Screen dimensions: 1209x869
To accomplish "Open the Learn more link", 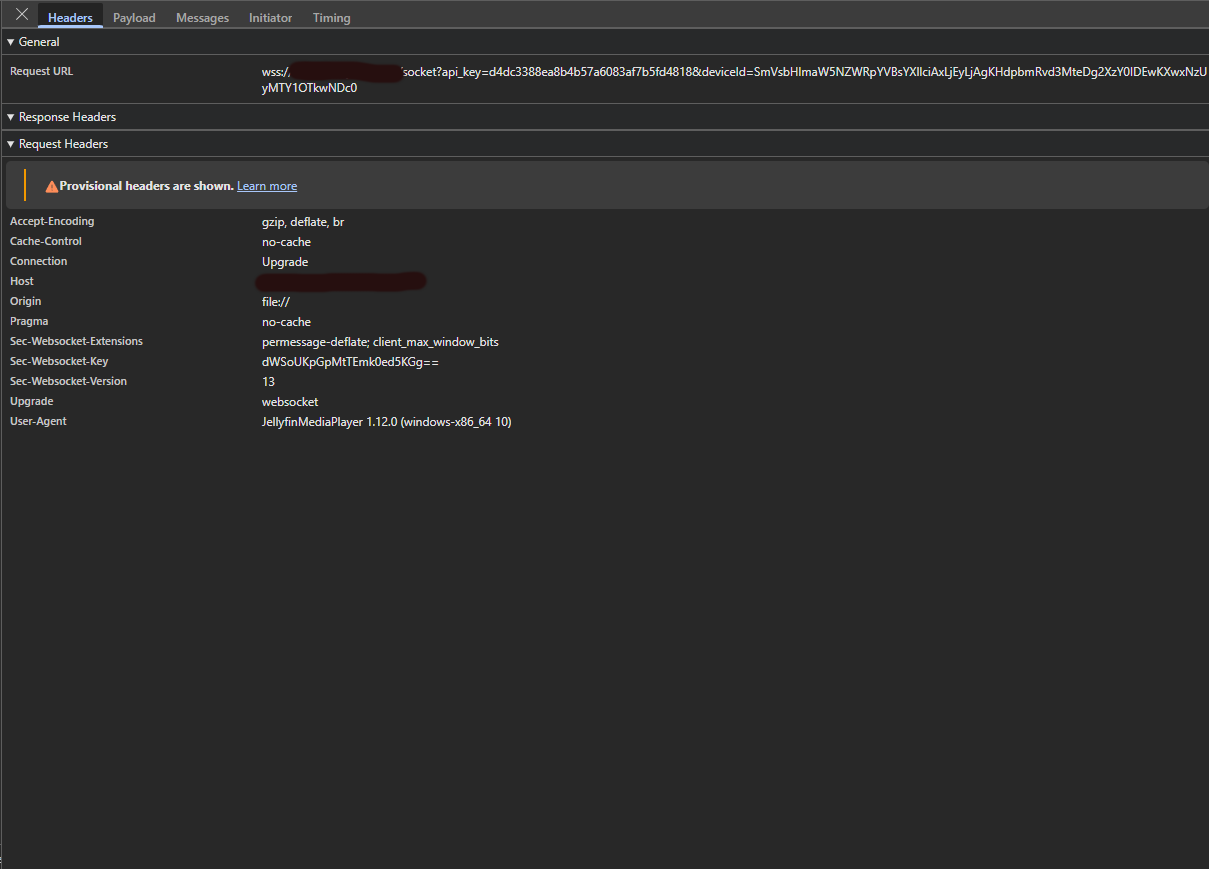I will pyautogui.click(x=267, y=186).
